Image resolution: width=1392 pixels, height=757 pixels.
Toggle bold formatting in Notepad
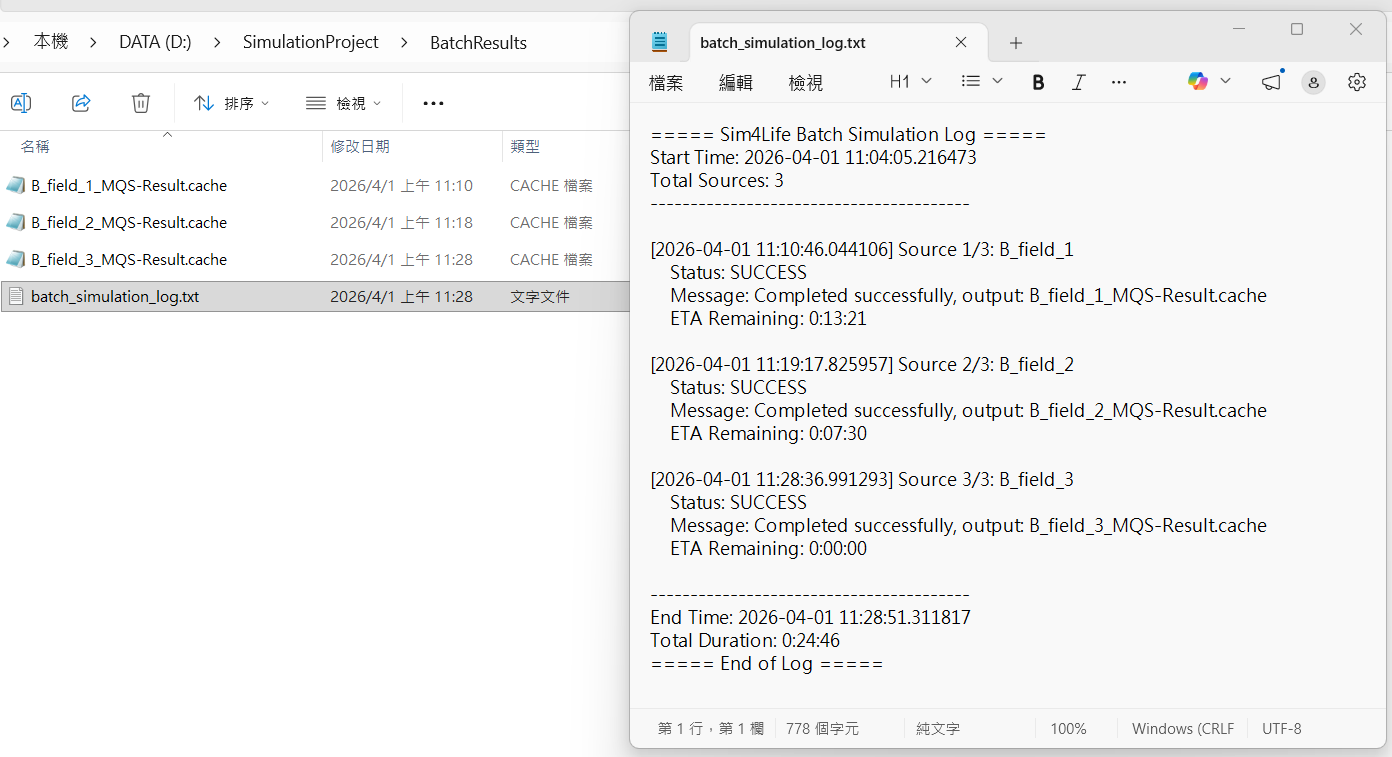pyautogui.click(x=1038, y=82)
